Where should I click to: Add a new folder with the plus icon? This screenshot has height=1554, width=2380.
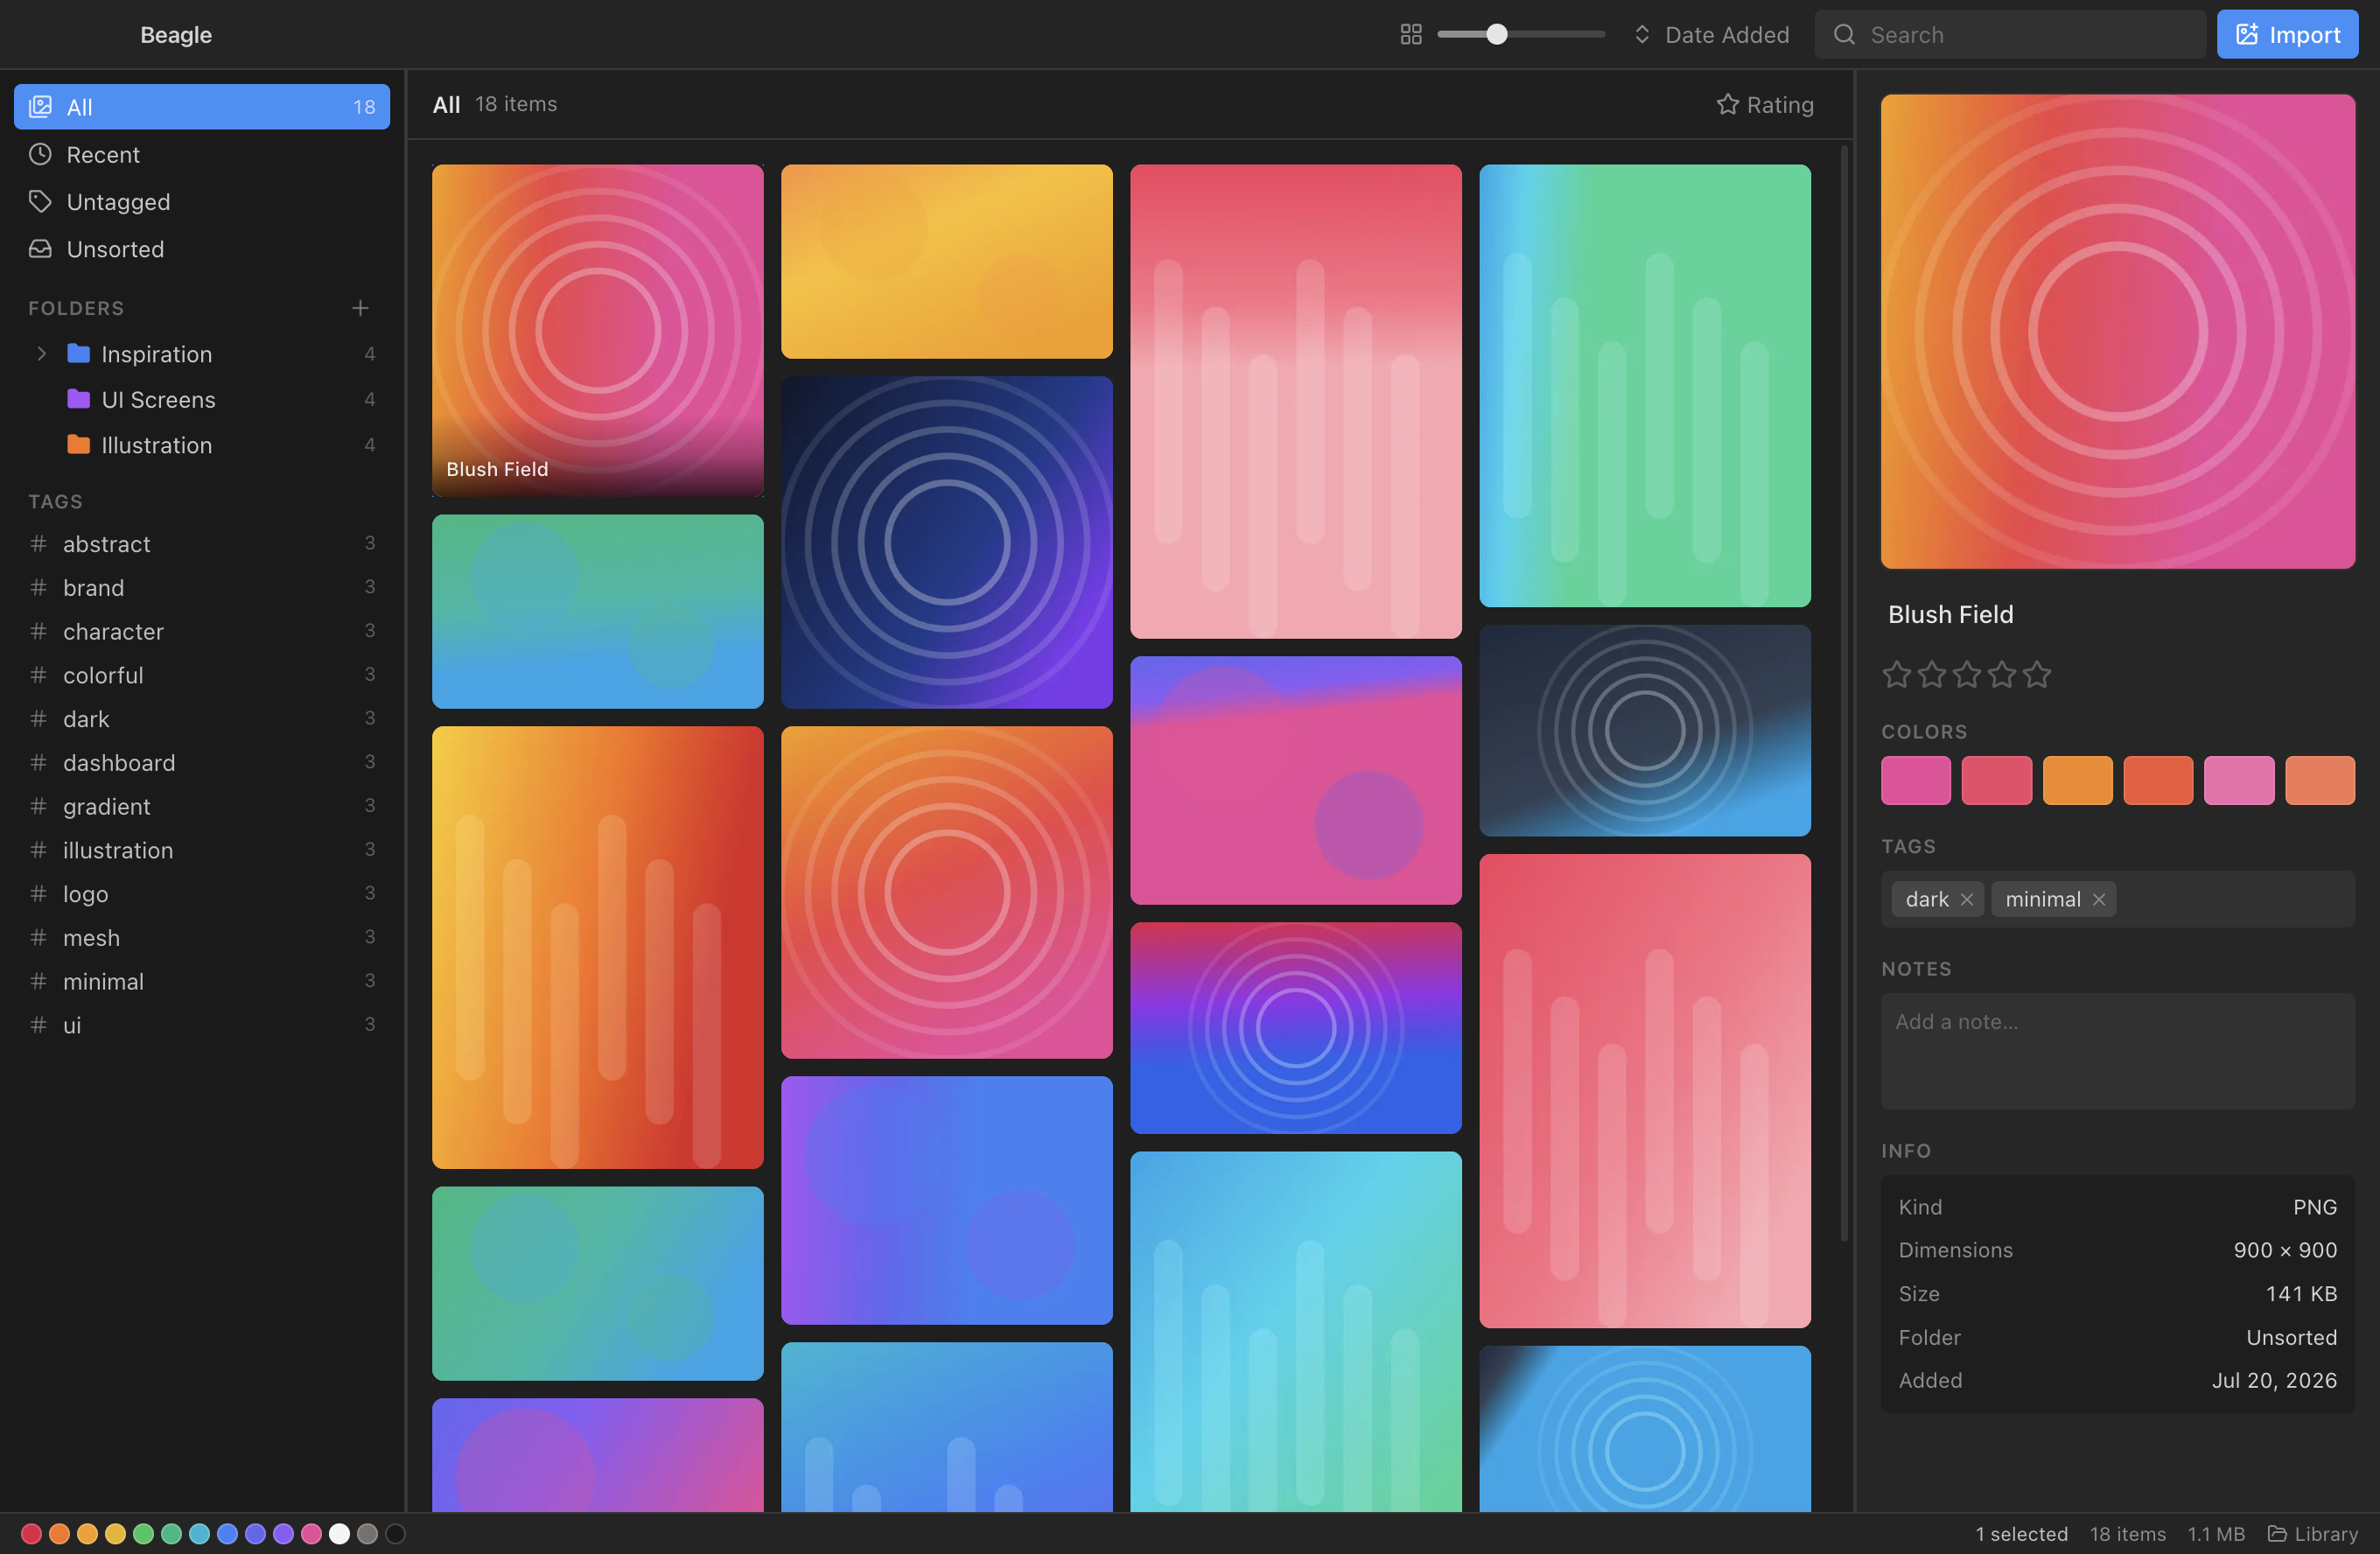pyautogui.click(x=360, y=308)
